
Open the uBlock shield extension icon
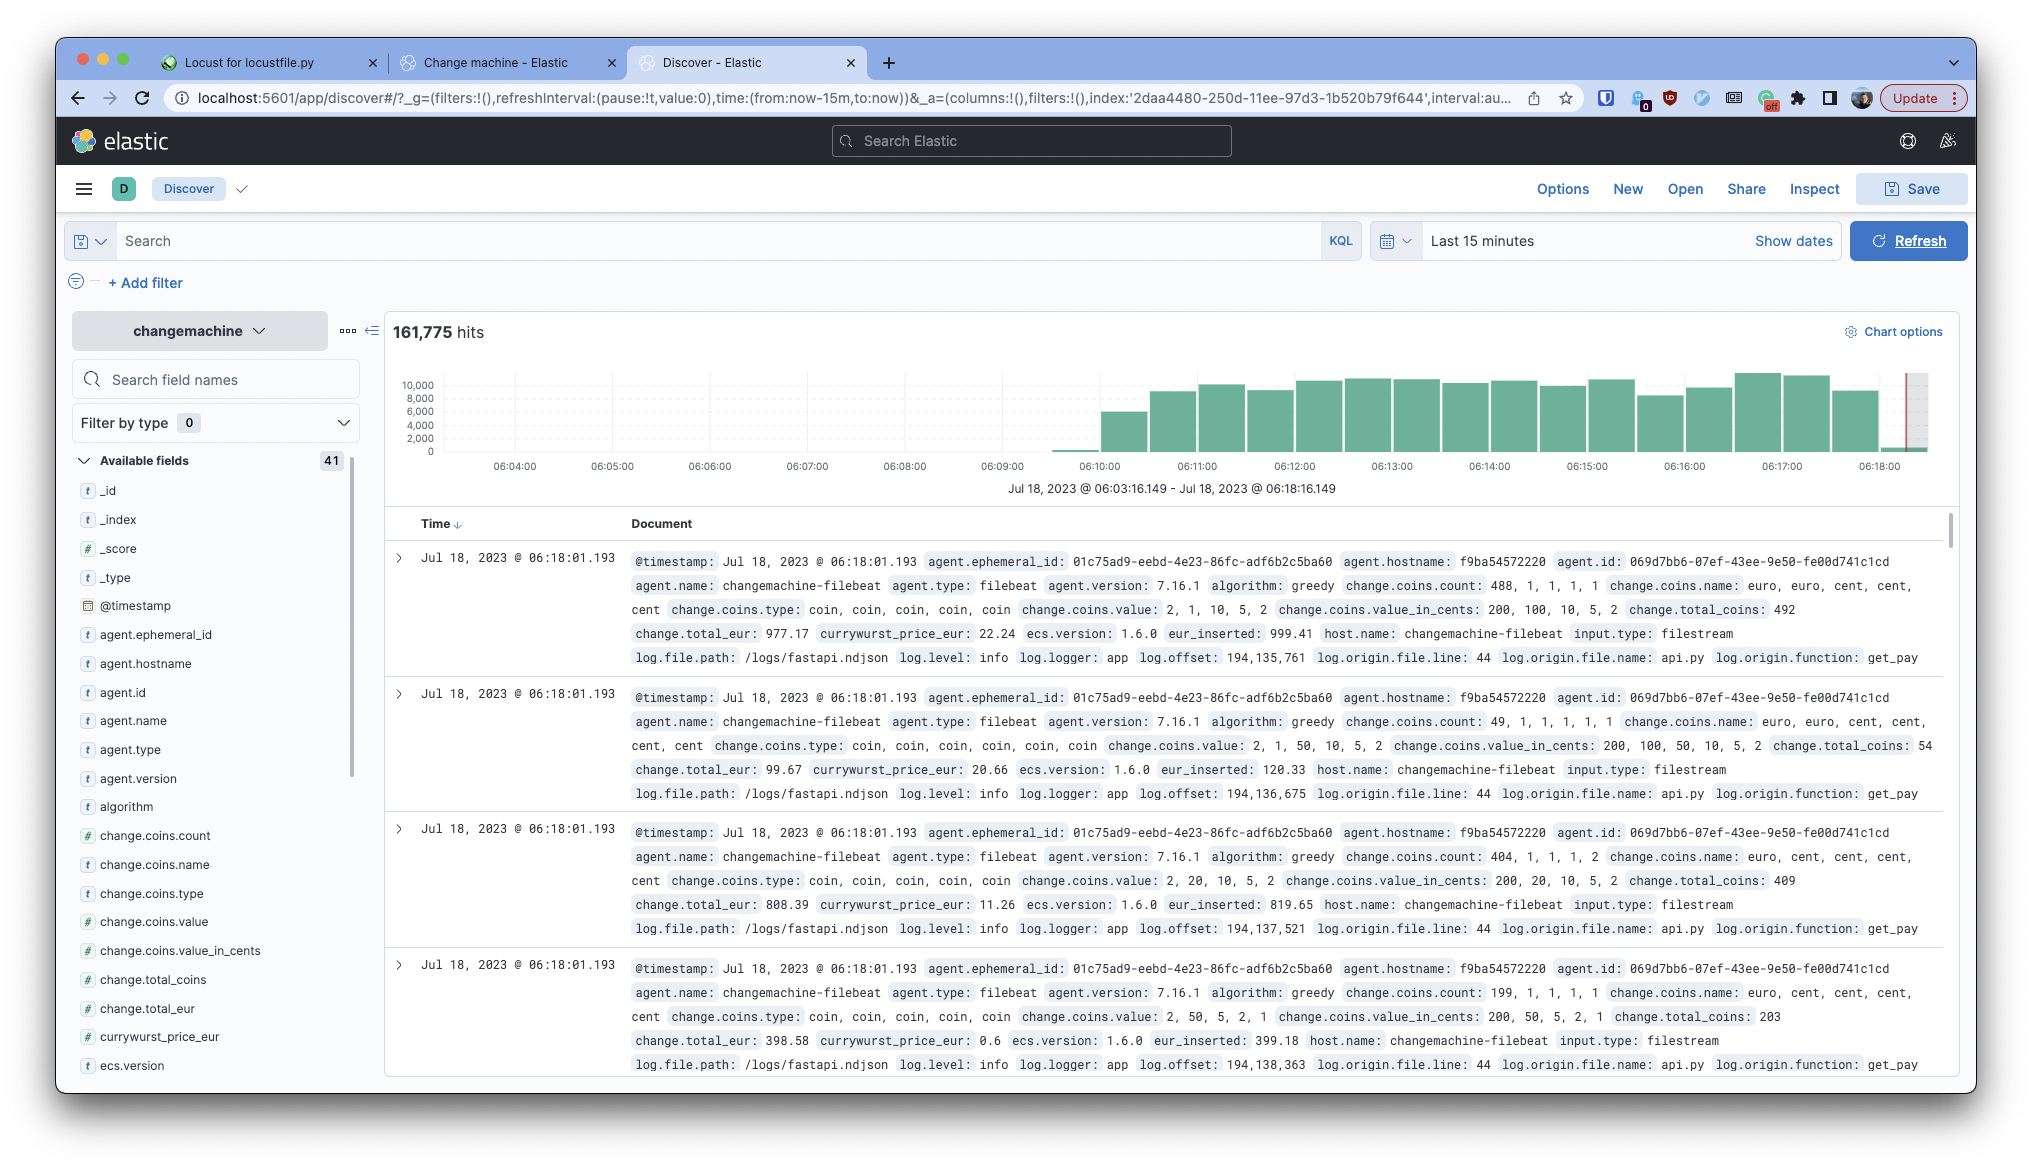pyautogui.click(x=1670, y=98)
